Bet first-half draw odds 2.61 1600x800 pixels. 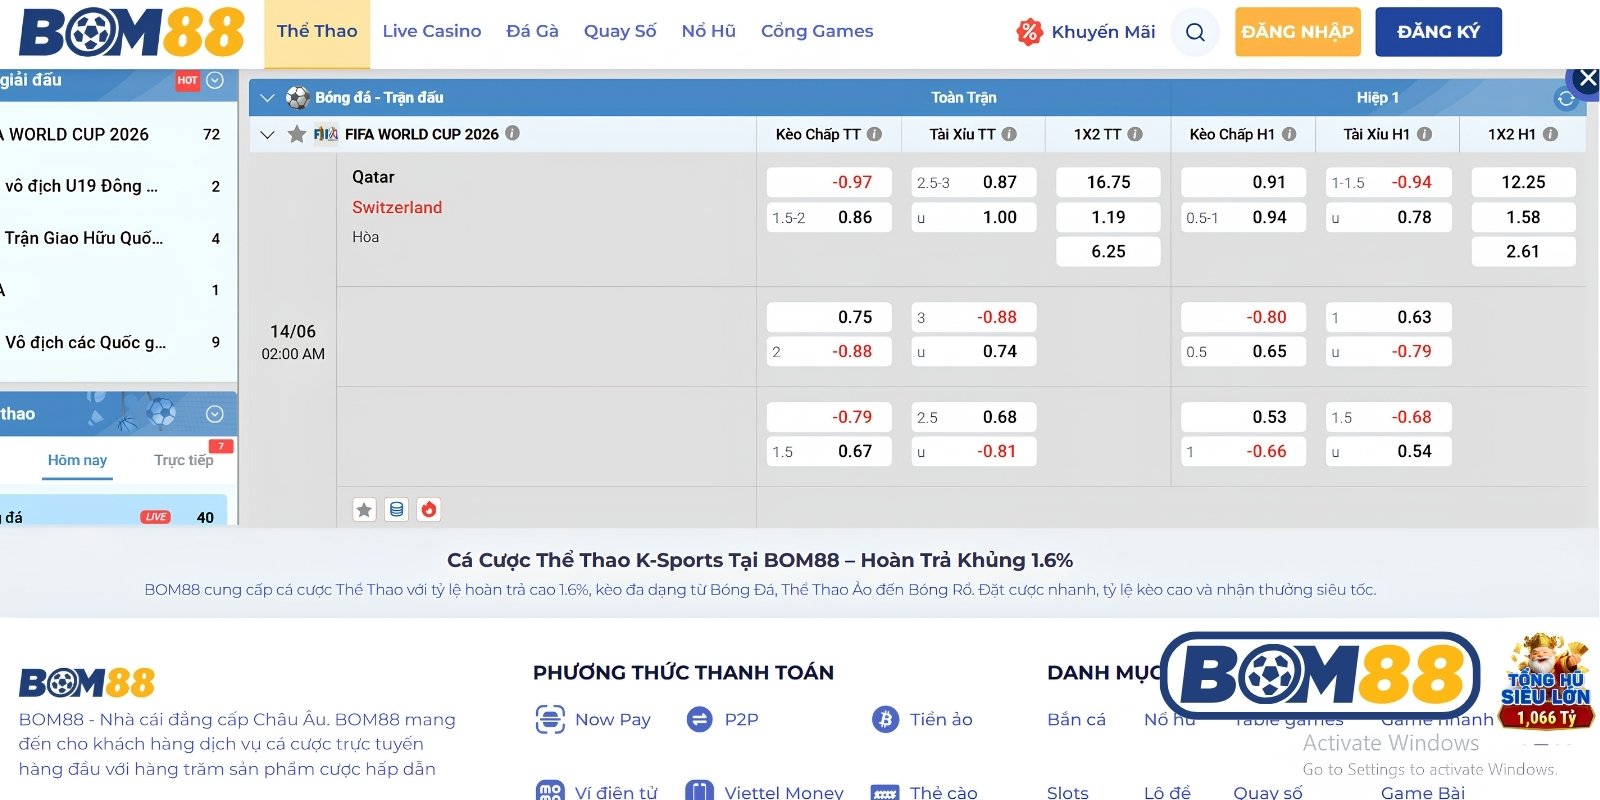pos(1523,251)
